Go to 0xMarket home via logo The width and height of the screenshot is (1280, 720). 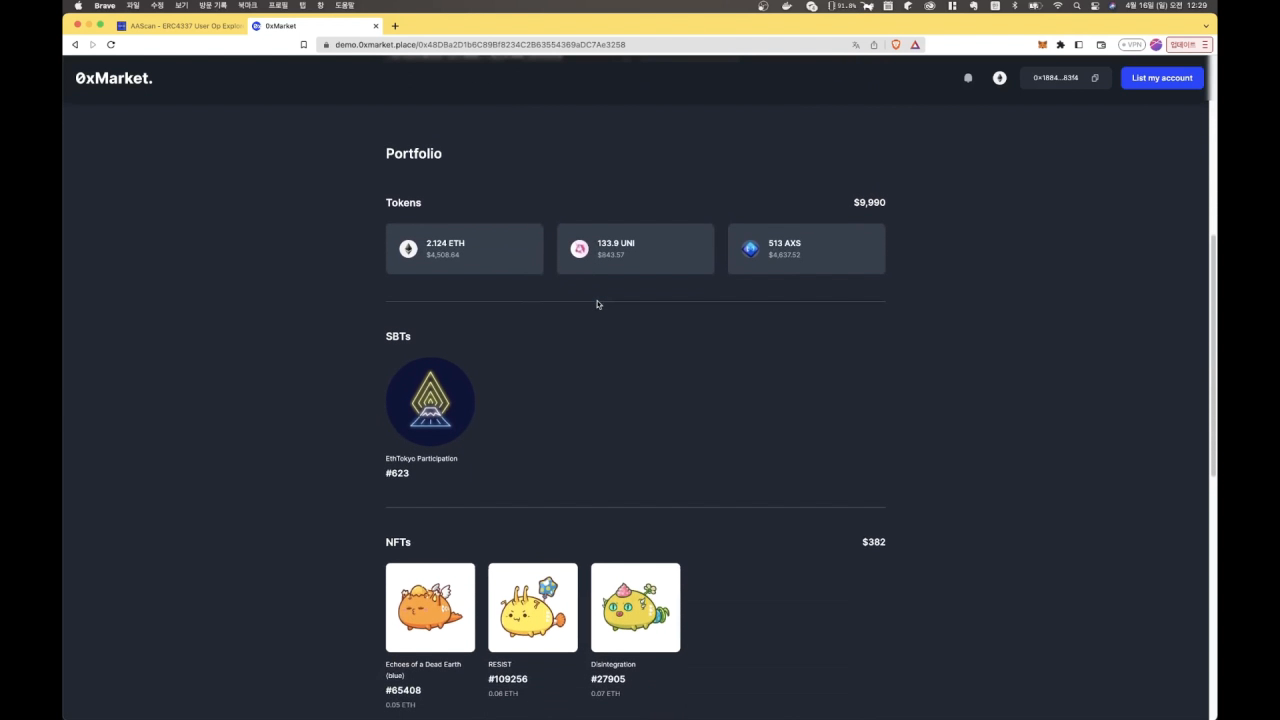(x=114, y=78)
